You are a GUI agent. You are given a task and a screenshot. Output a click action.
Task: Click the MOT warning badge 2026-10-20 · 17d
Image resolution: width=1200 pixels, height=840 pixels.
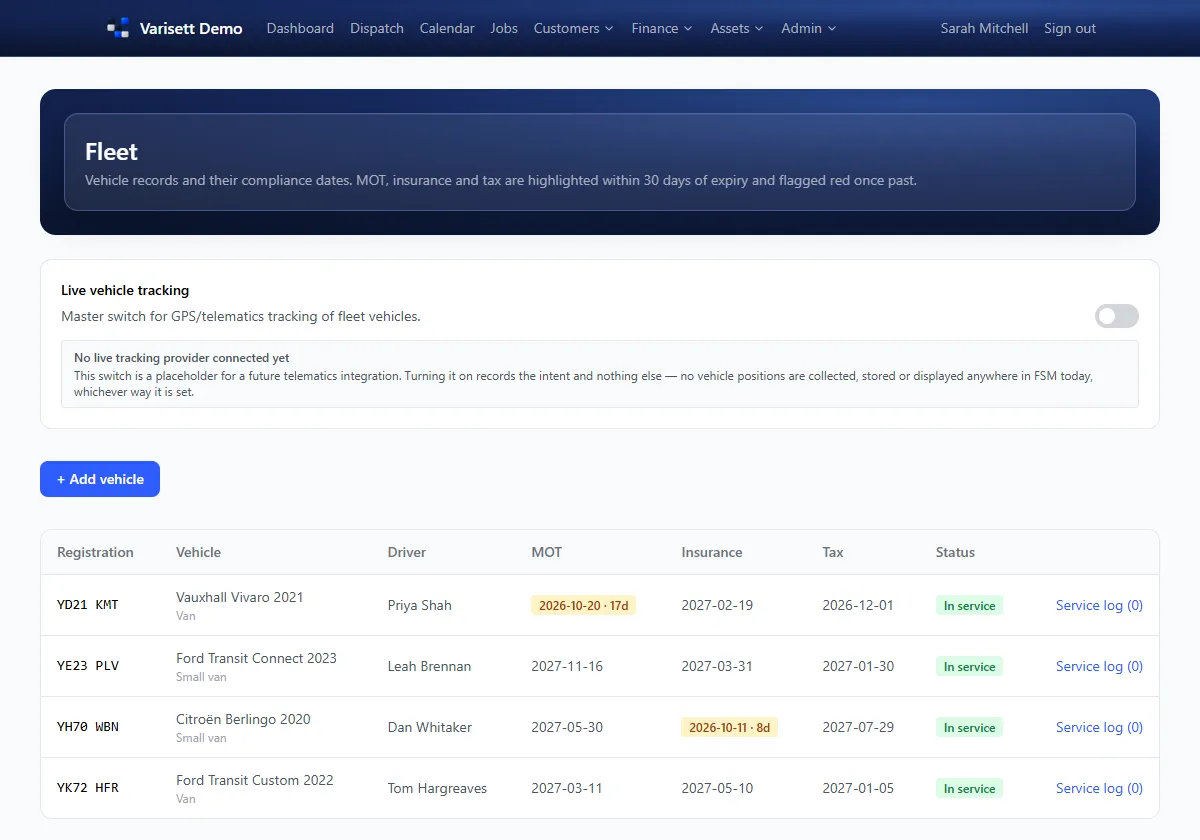(x=584, y=605)
